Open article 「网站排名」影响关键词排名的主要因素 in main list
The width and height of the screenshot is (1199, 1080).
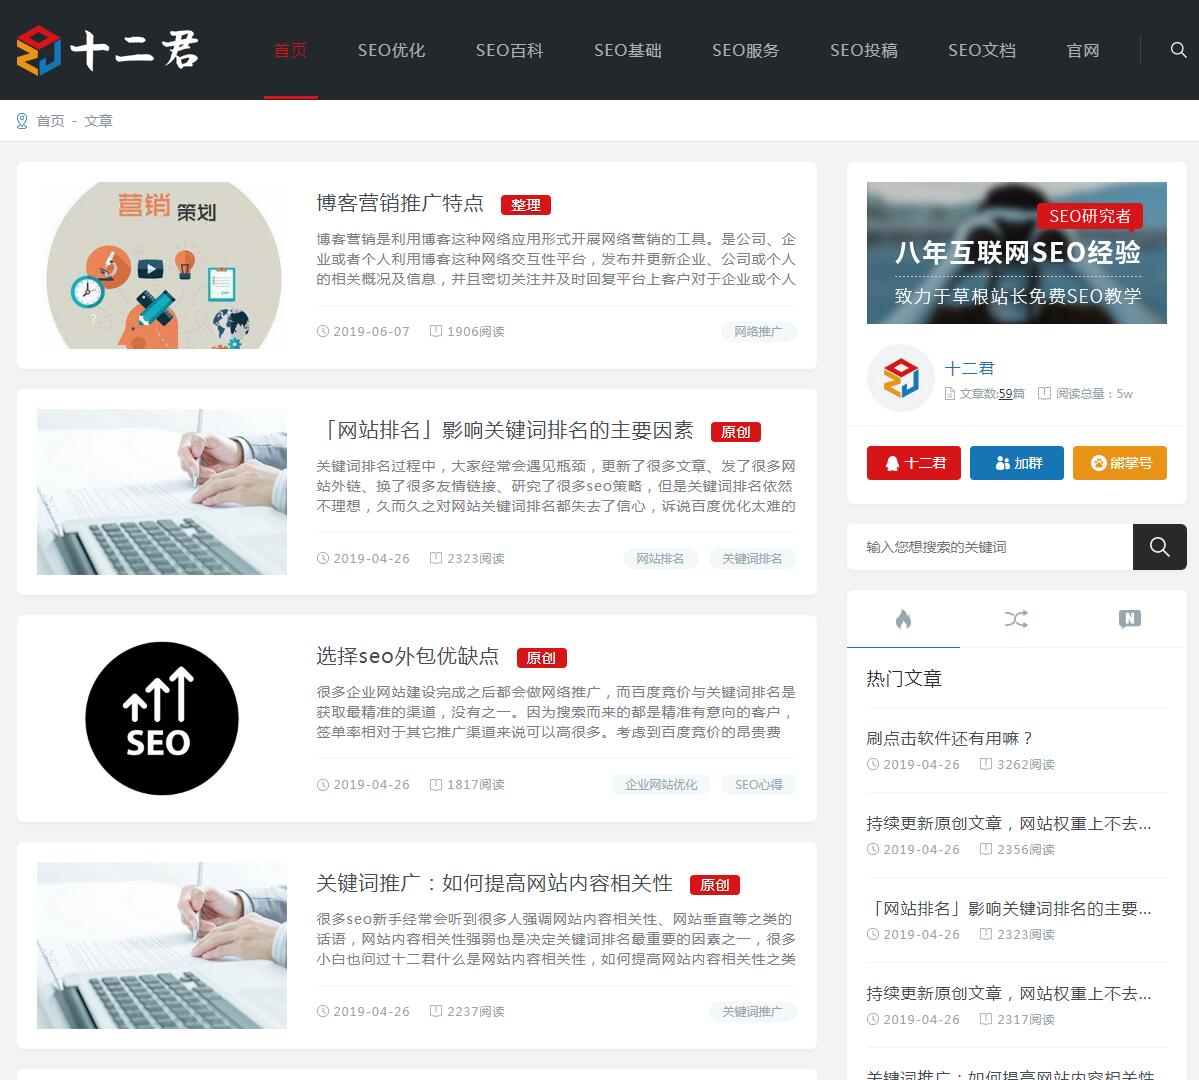click(x=505, y=430)
